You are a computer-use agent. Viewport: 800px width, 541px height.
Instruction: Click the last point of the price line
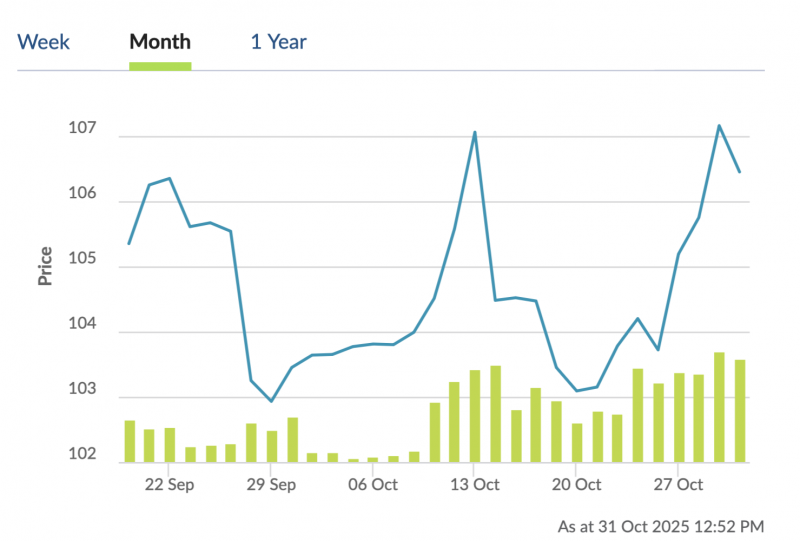[x=739, y=172]
